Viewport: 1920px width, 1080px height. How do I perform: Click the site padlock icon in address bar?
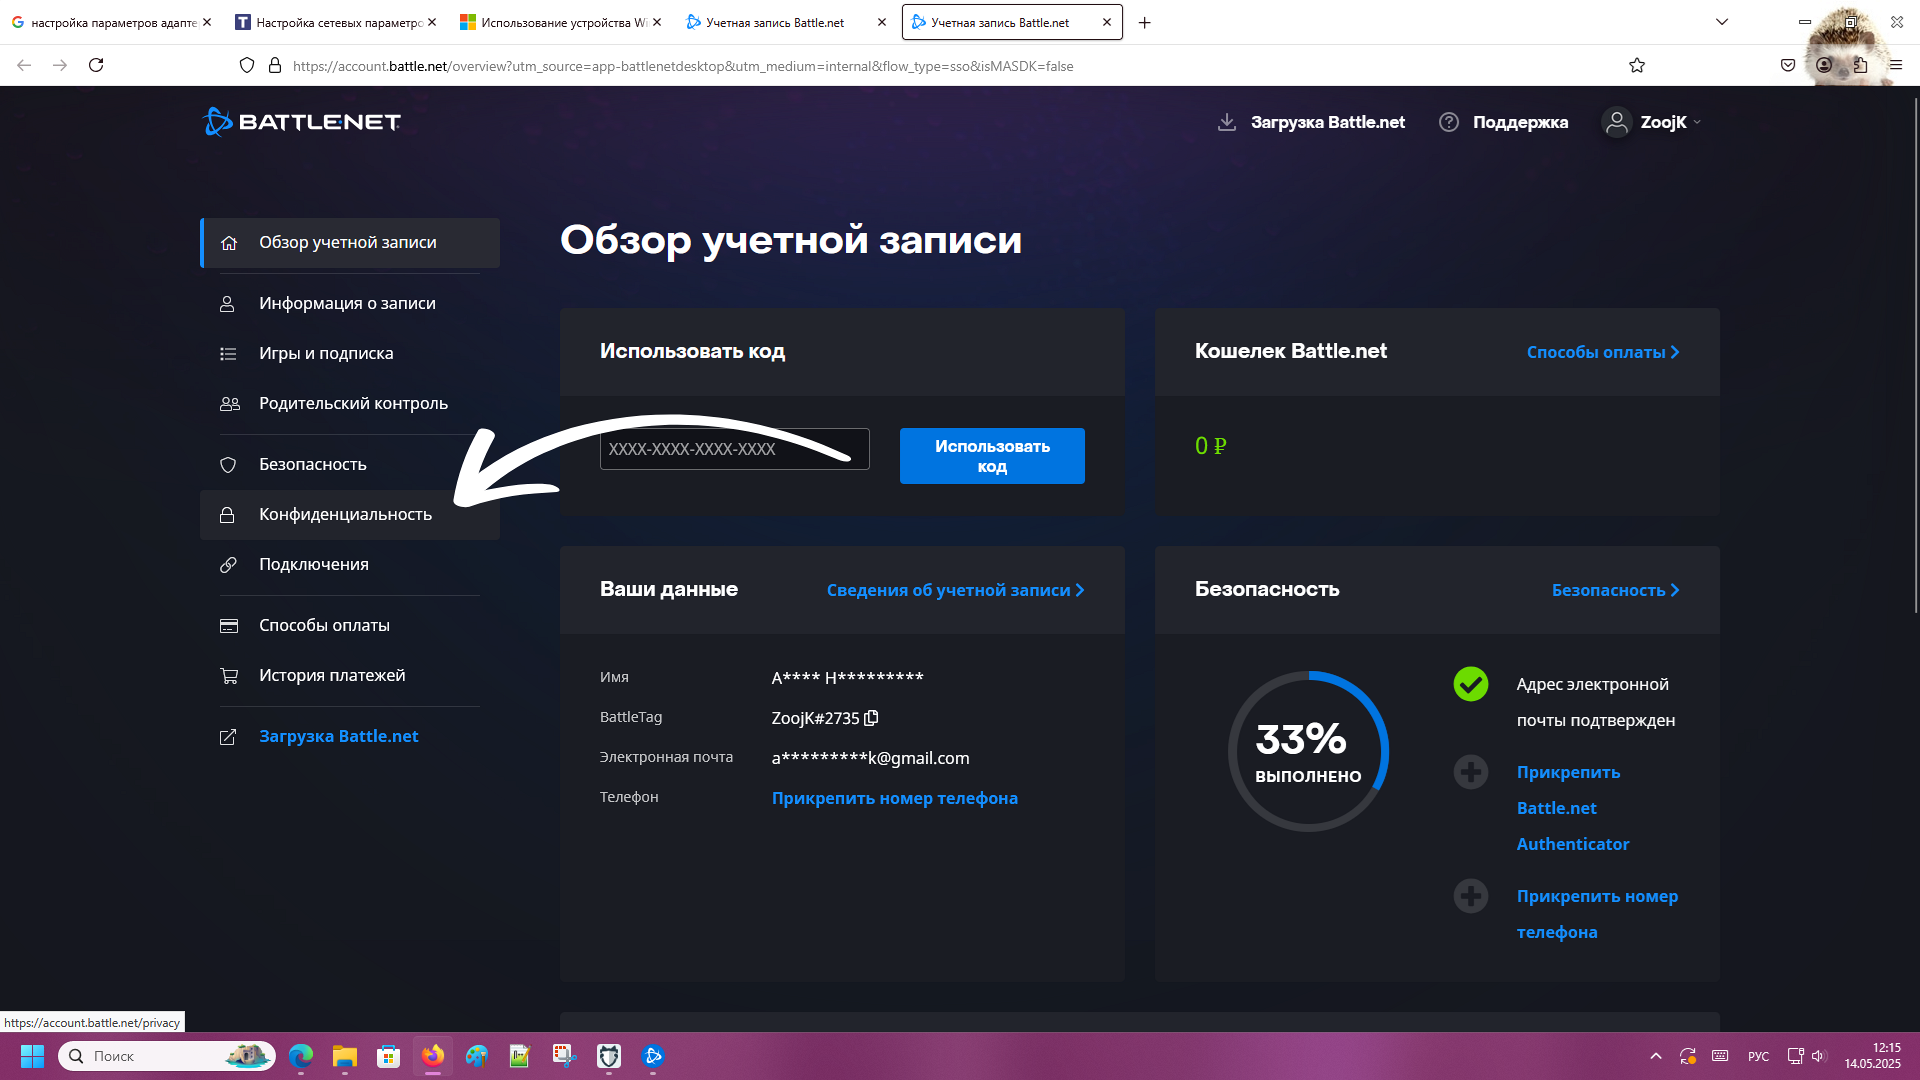[274, 65]
